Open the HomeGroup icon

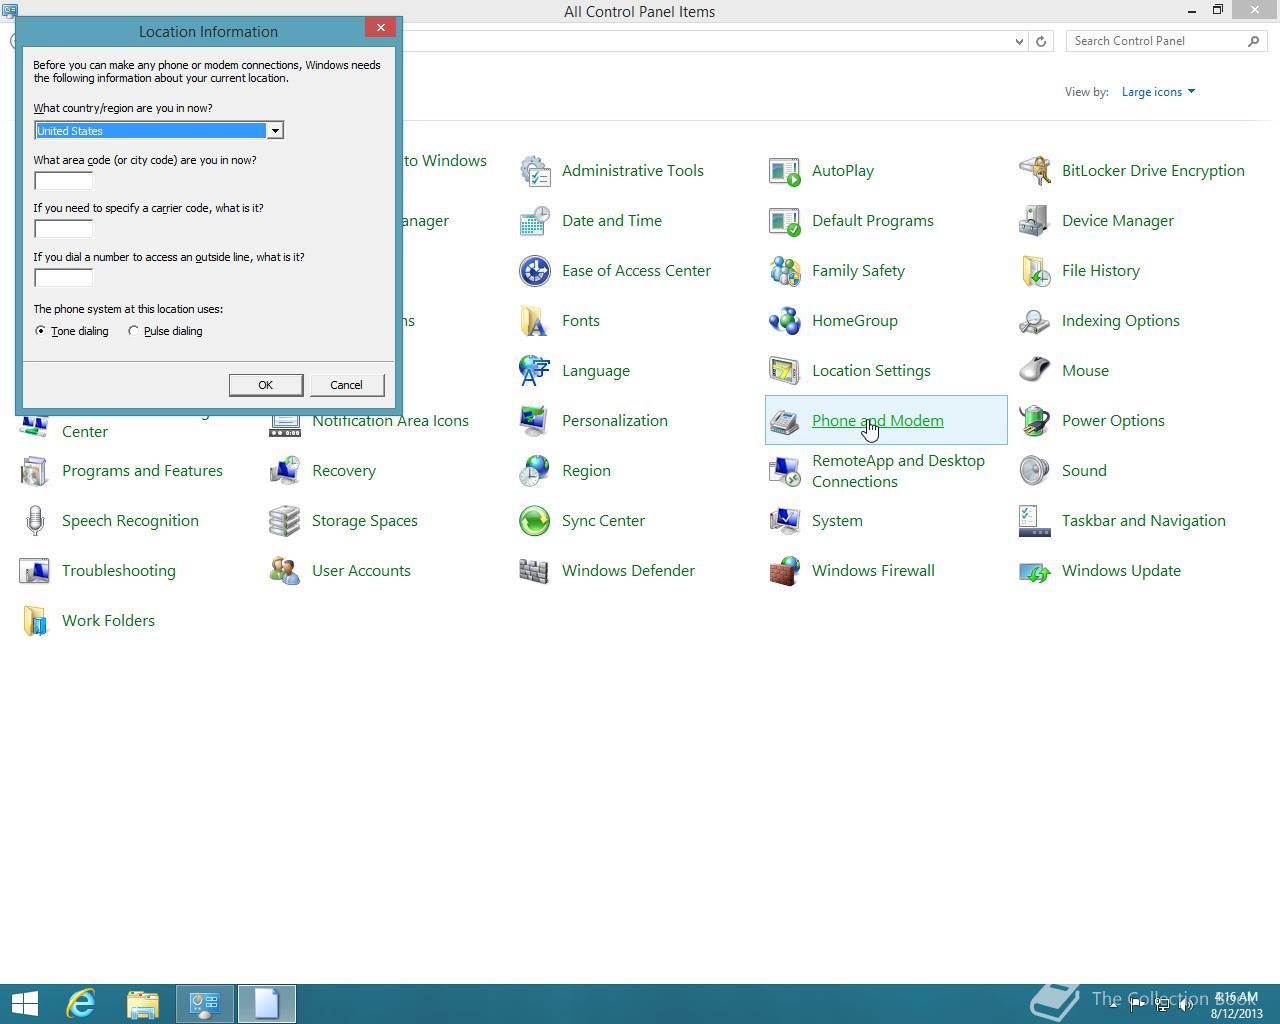pos(785,321)
